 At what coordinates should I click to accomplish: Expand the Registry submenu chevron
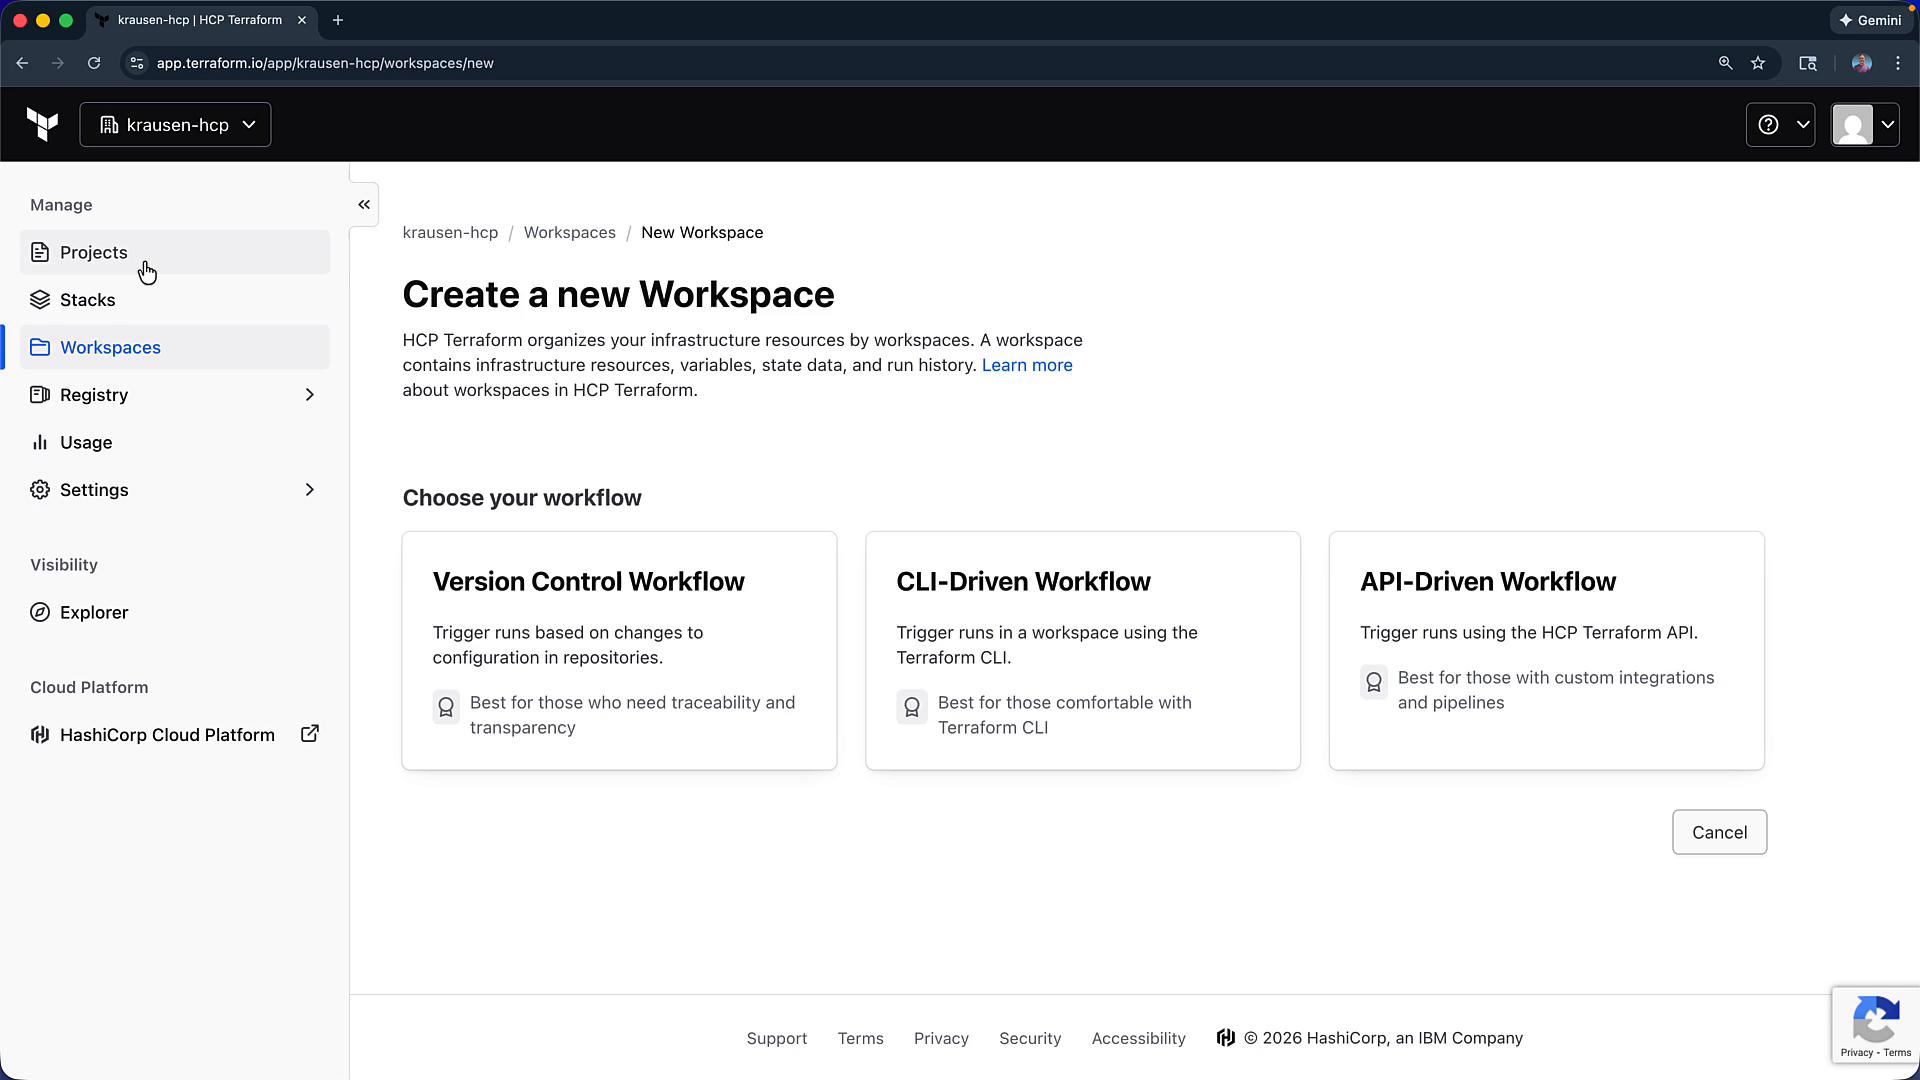(x=310, y=395)
